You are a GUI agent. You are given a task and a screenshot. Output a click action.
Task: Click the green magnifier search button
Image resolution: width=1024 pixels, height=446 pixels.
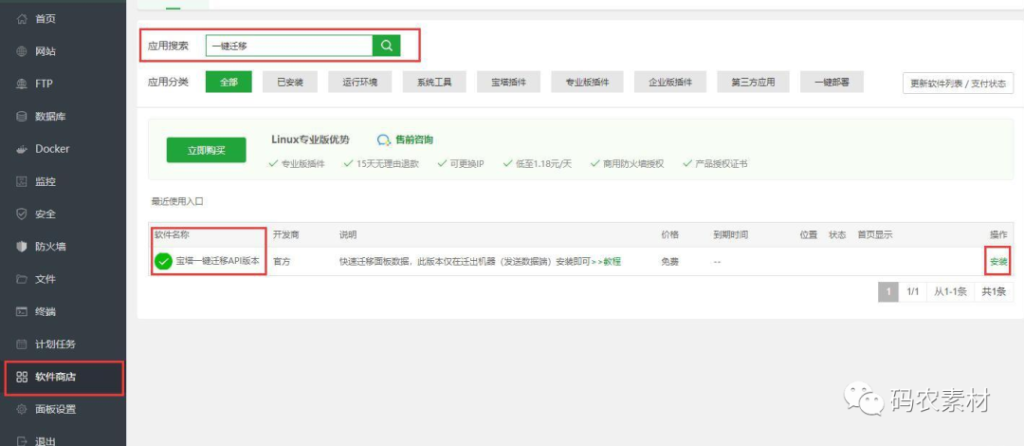click(386, 45)
